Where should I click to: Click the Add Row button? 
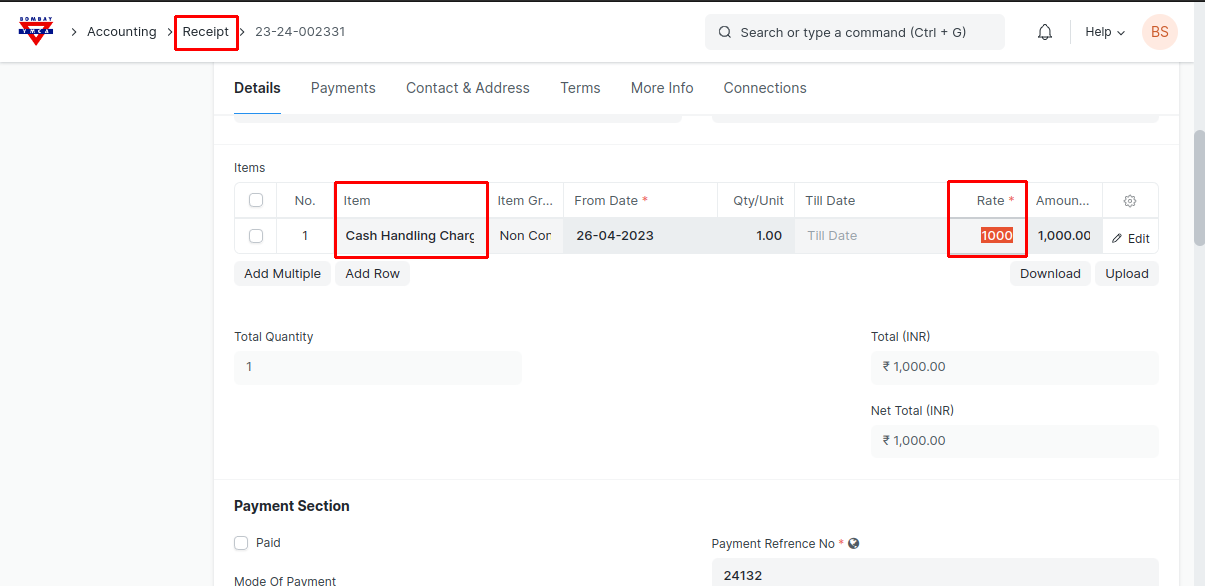click(372, 274)
